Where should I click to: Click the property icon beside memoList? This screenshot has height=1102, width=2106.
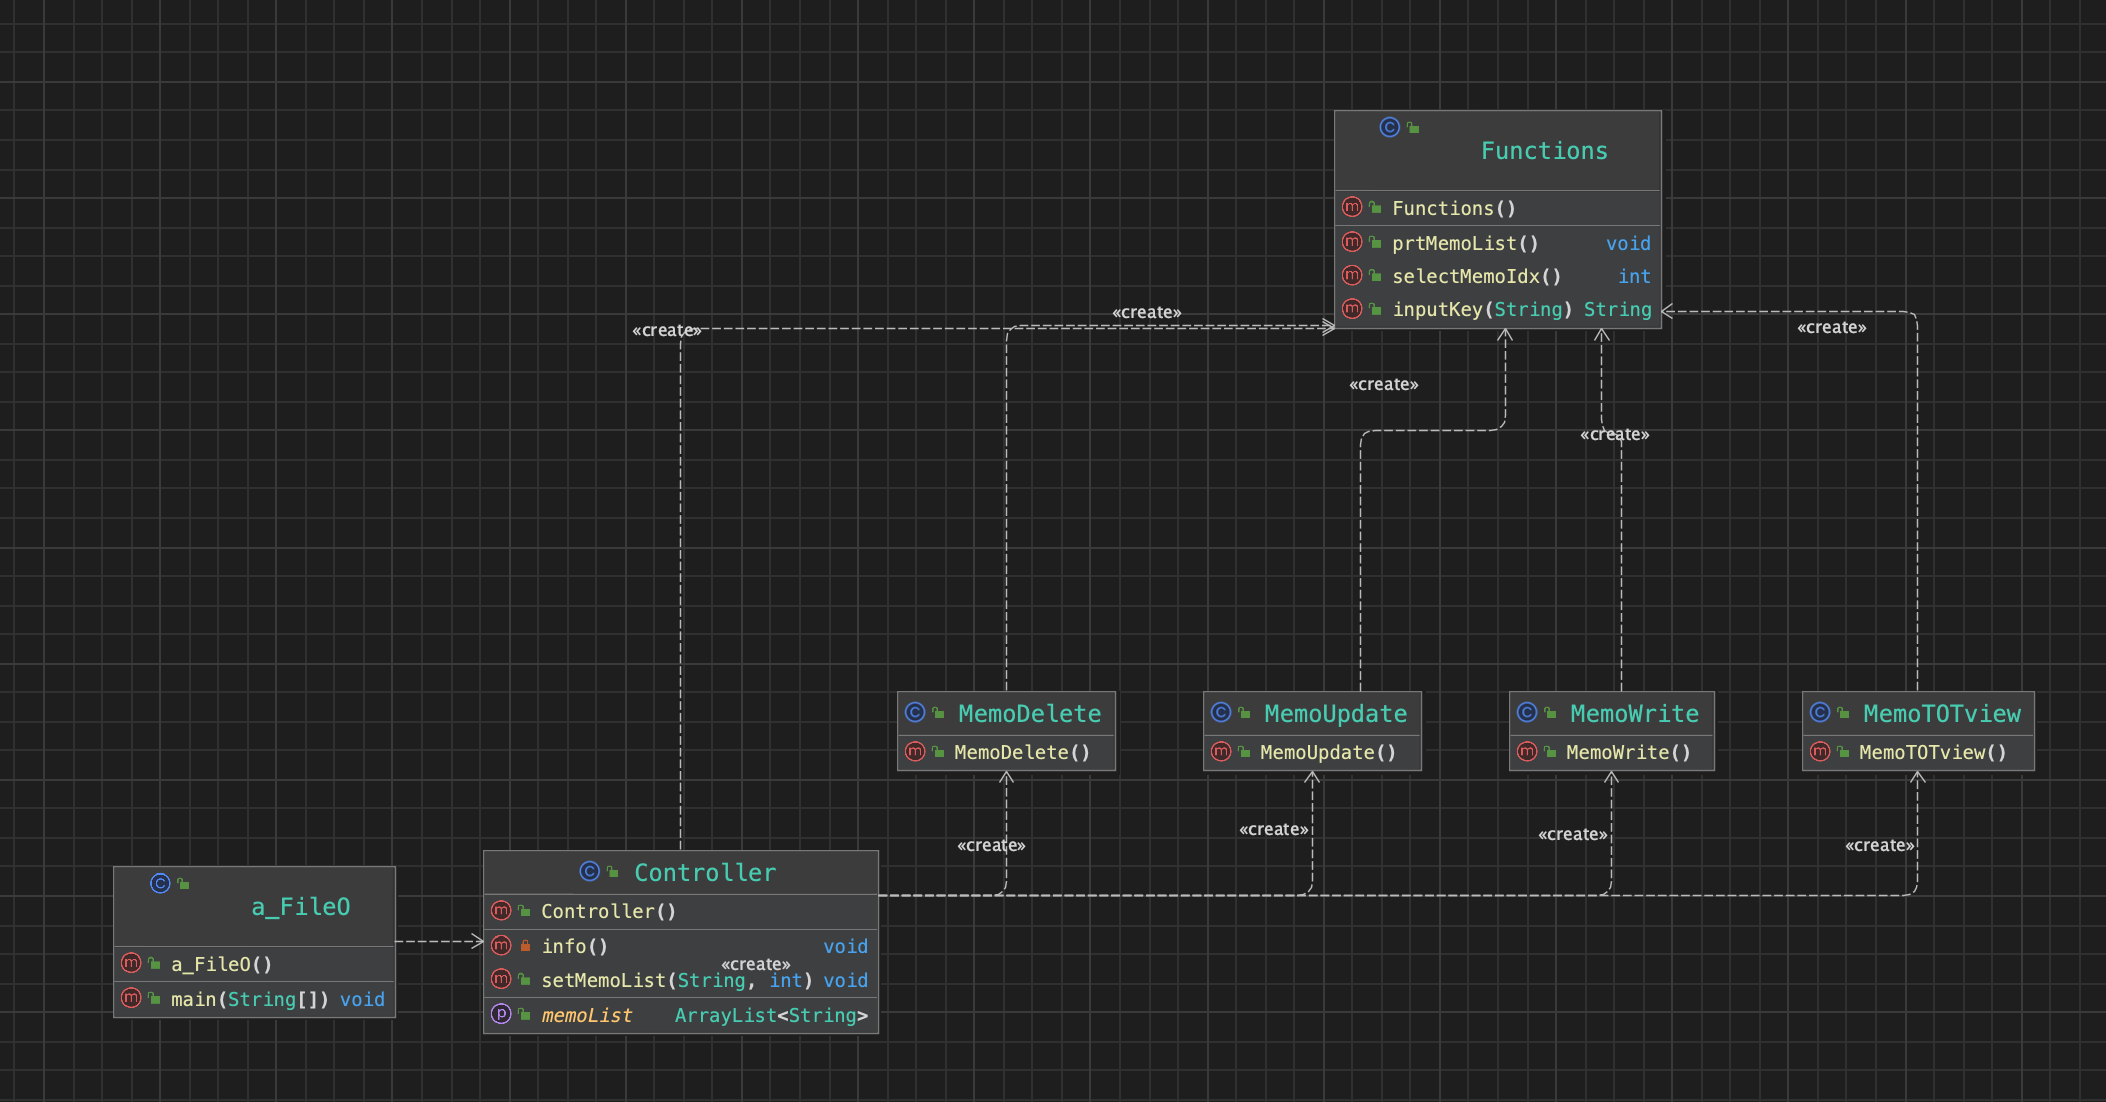click(x=501, y=1014)
